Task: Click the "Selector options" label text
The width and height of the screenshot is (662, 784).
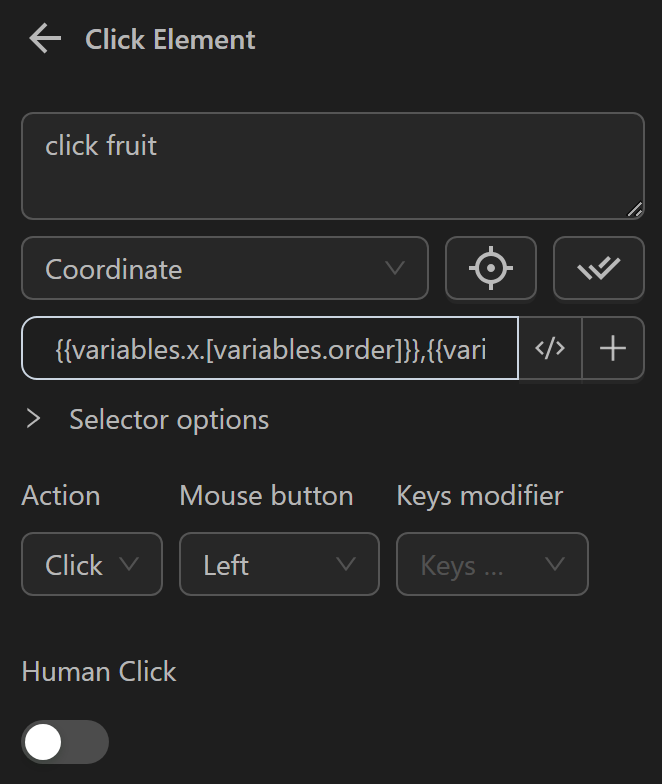Action: point(169,419)
